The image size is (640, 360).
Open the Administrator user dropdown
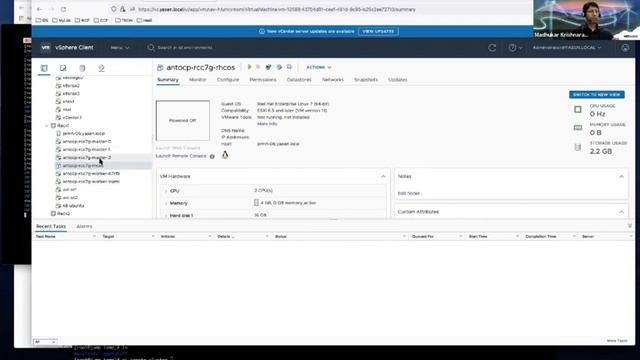(x=567, y=48)
